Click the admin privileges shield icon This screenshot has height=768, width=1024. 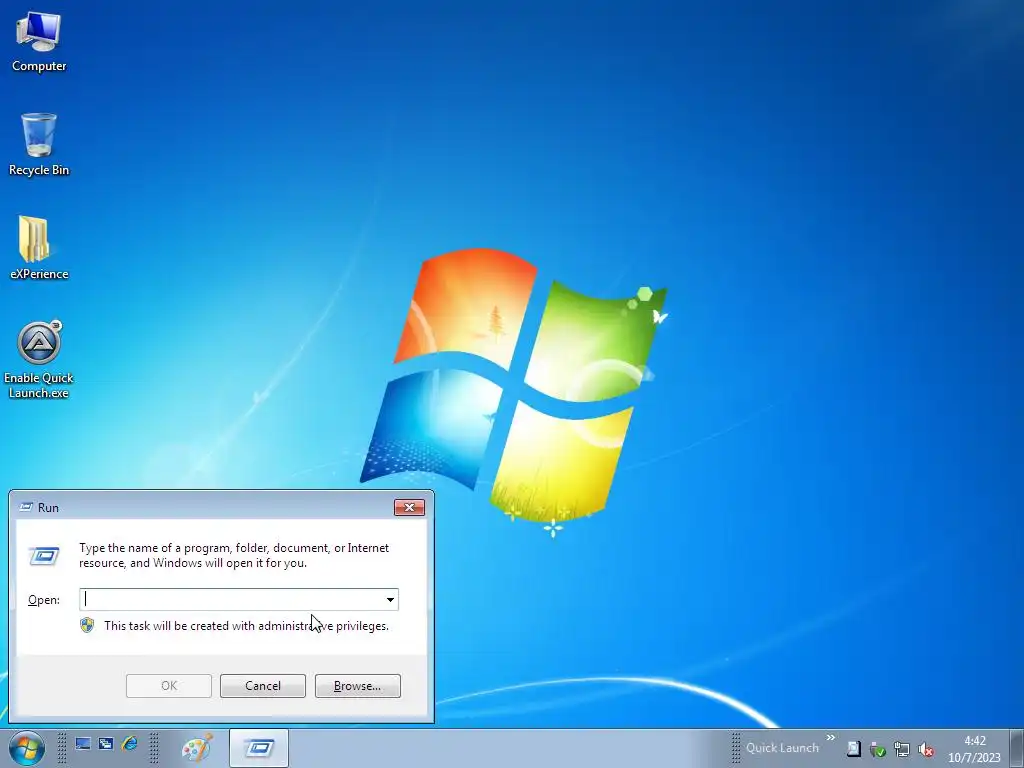(x=87, y=626)
